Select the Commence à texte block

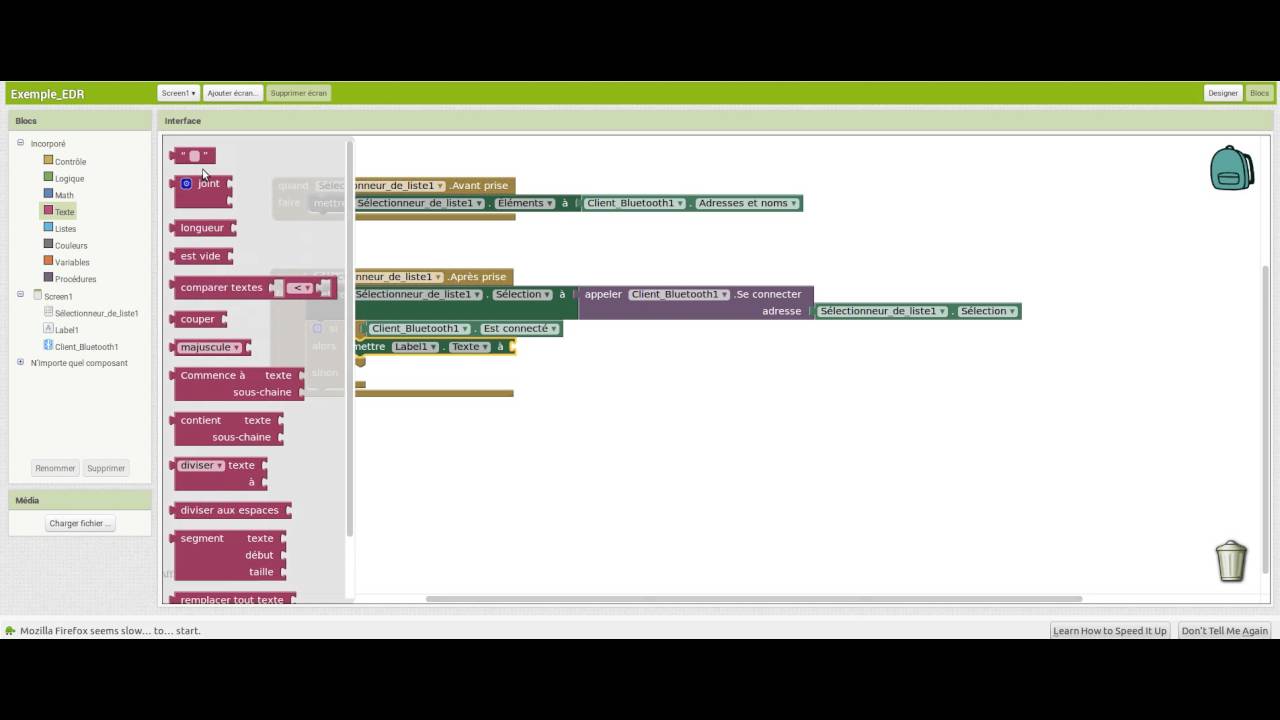coord(239,384)
